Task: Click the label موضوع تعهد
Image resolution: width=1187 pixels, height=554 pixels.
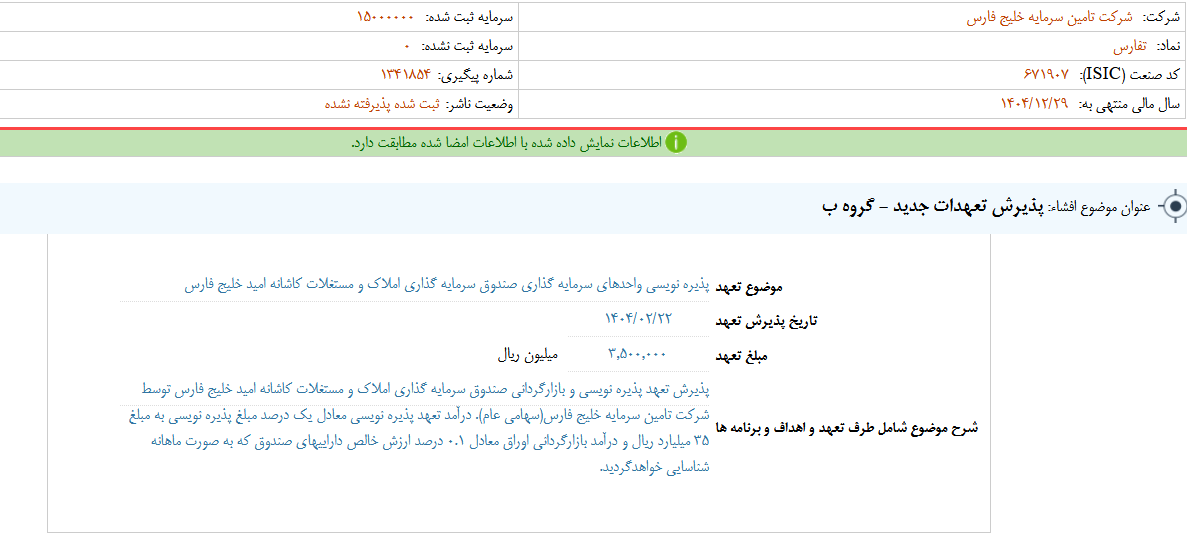Action: [749, 288]
